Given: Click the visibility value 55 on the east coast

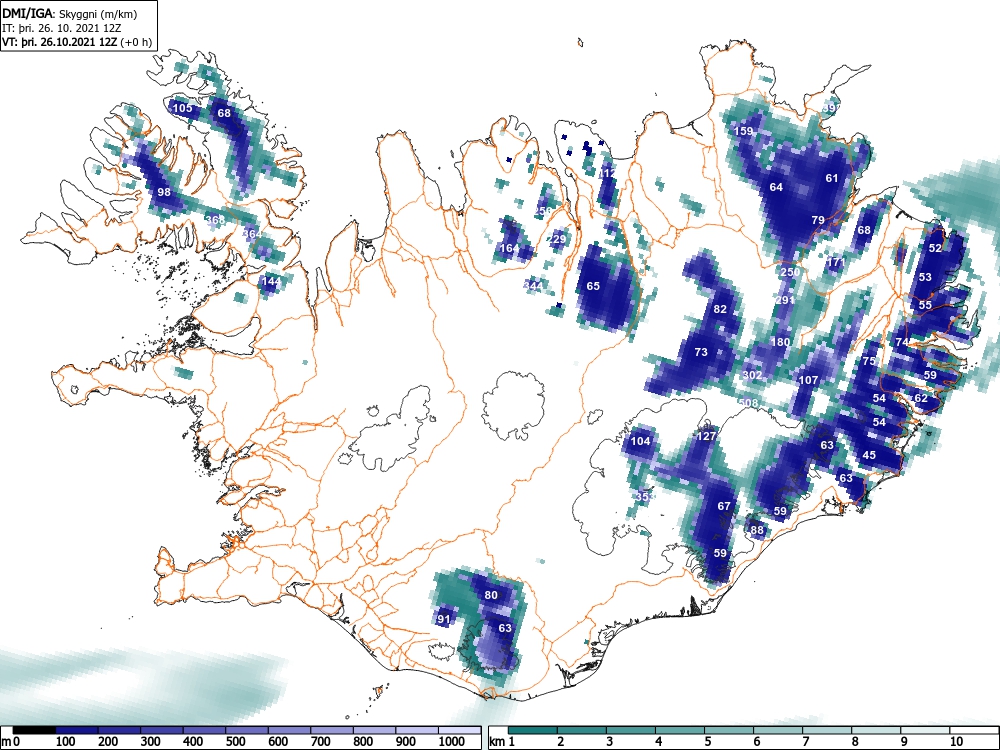Looking at the screenshot, I should (x=925, y=305).
